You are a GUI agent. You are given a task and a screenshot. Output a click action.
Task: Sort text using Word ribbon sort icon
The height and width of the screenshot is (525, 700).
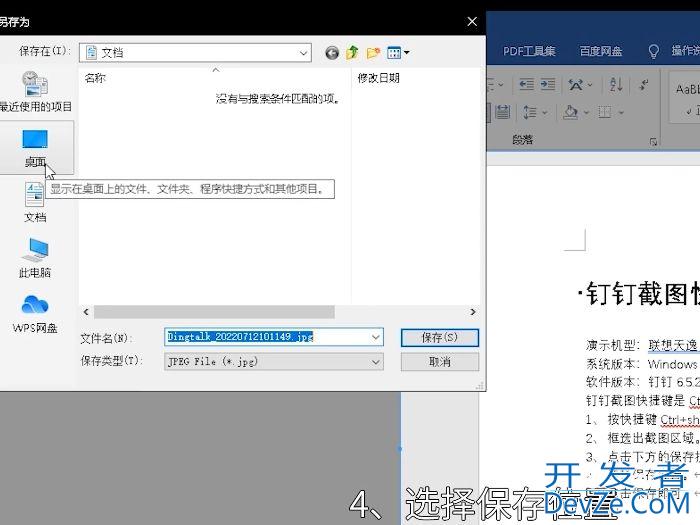(x=616, y=84)
